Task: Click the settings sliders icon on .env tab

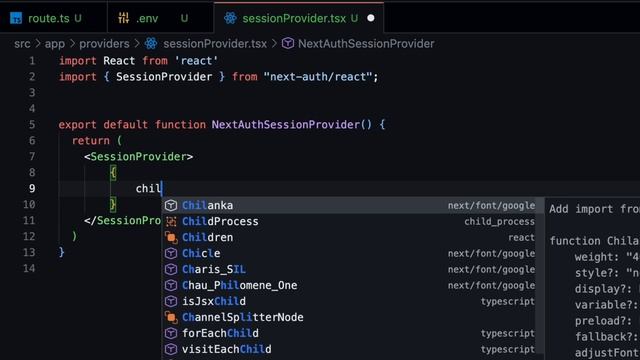Action: click(123, 18)
